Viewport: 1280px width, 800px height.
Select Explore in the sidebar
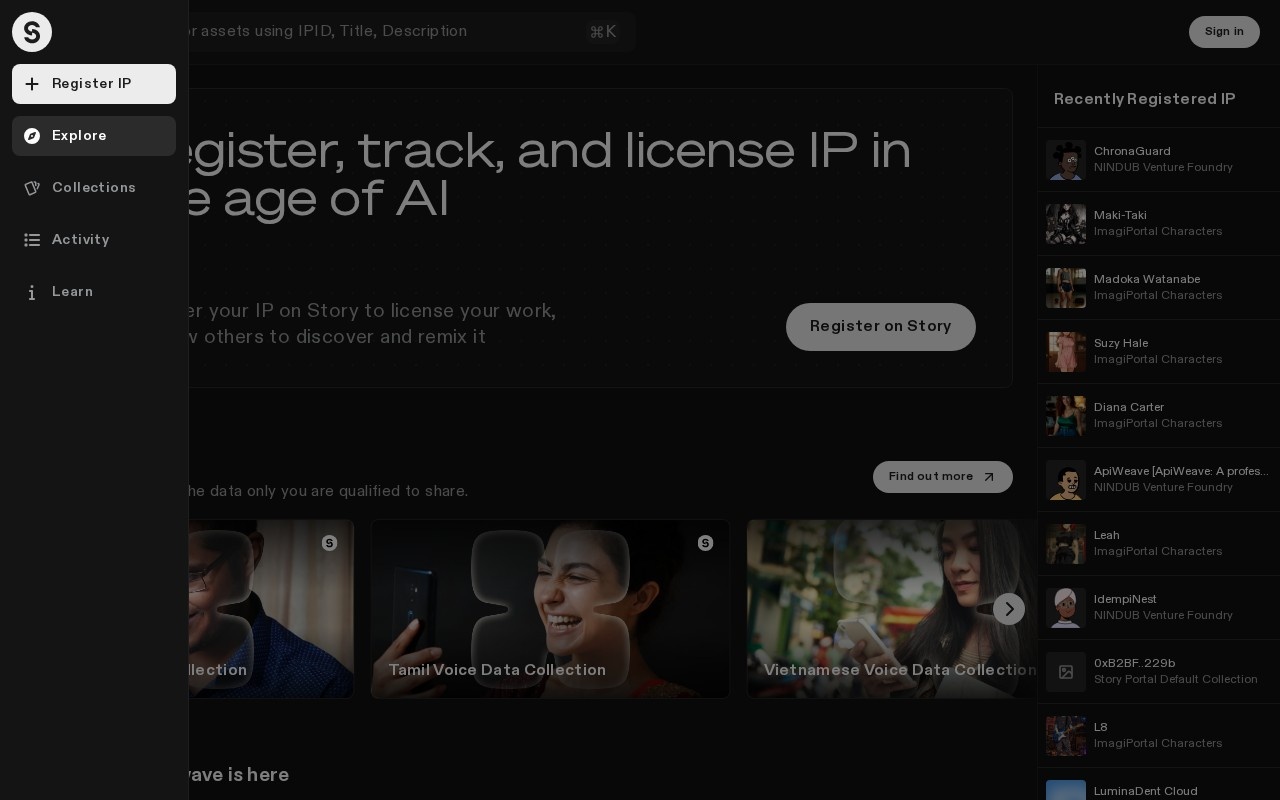(94, 136)
